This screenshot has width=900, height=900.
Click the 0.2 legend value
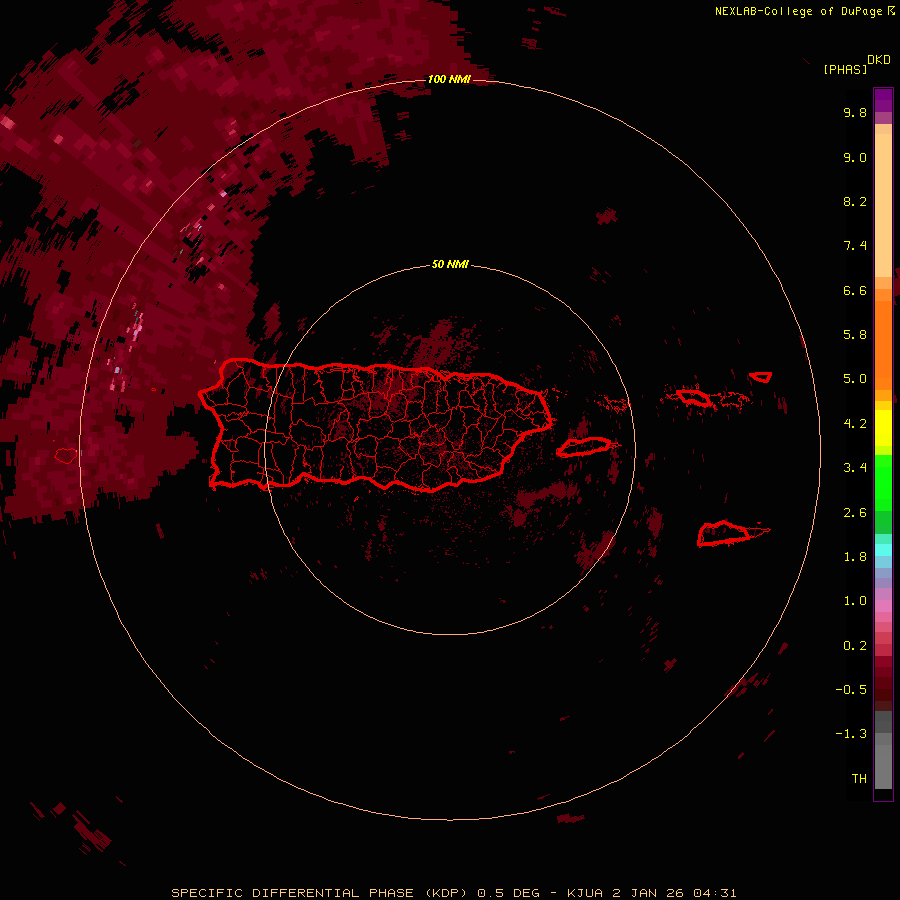pyautogui.click(x=855, y=646)
